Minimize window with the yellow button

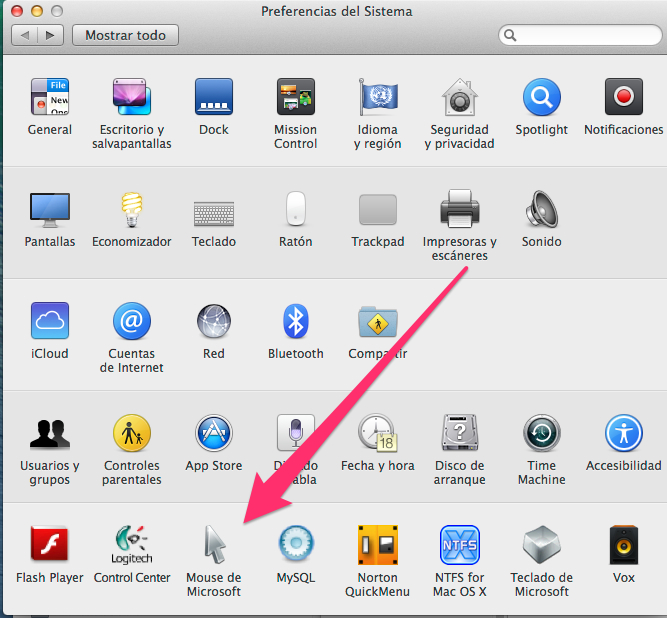(x=37, y=11)
